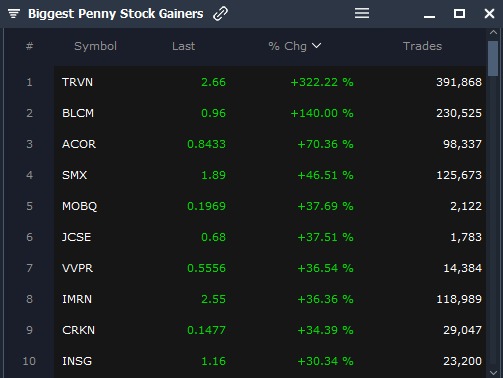Maximize the Penny Stock Gainers panel
This screenshot has width=503, height=378.
coord(459,14)
